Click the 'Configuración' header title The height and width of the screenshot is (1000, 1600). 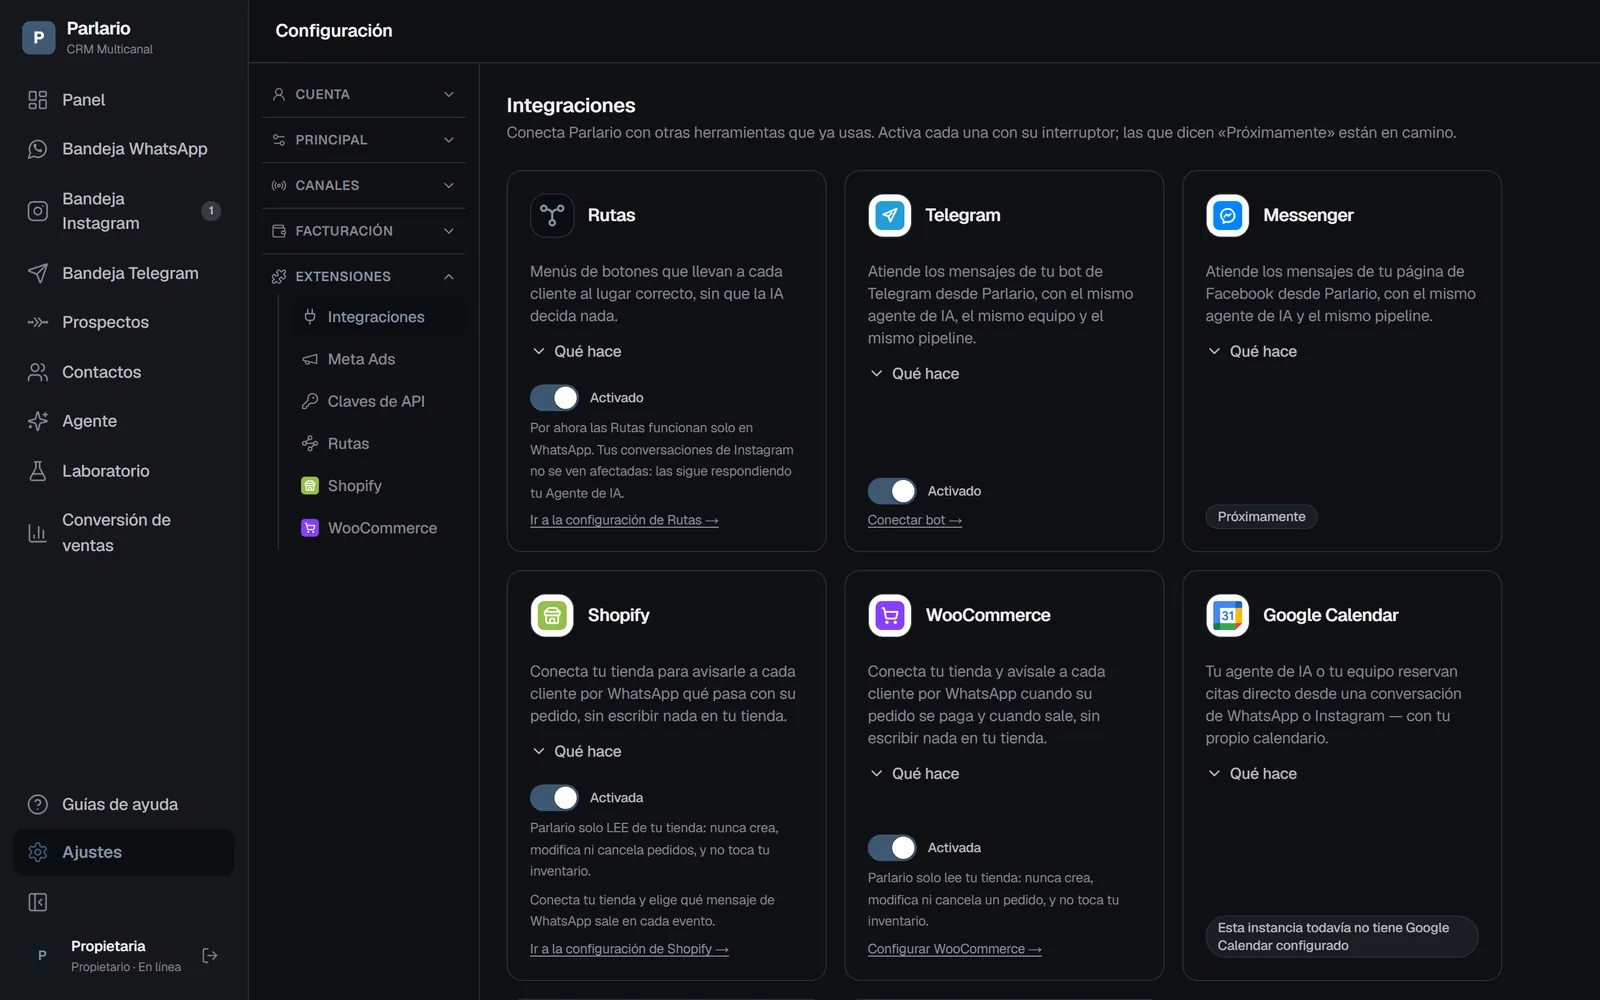334,31
